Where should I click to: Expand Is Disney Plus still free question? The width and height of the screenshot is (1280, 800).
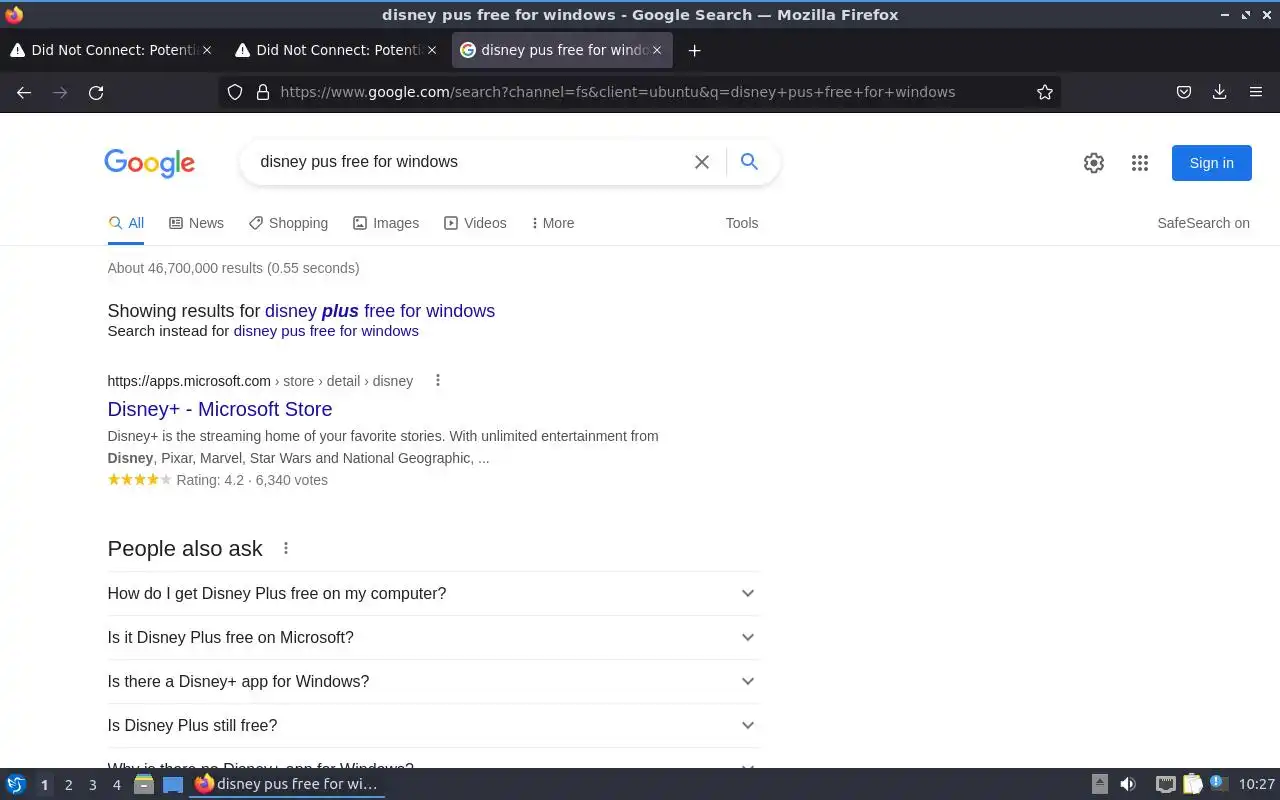point(433,725)
